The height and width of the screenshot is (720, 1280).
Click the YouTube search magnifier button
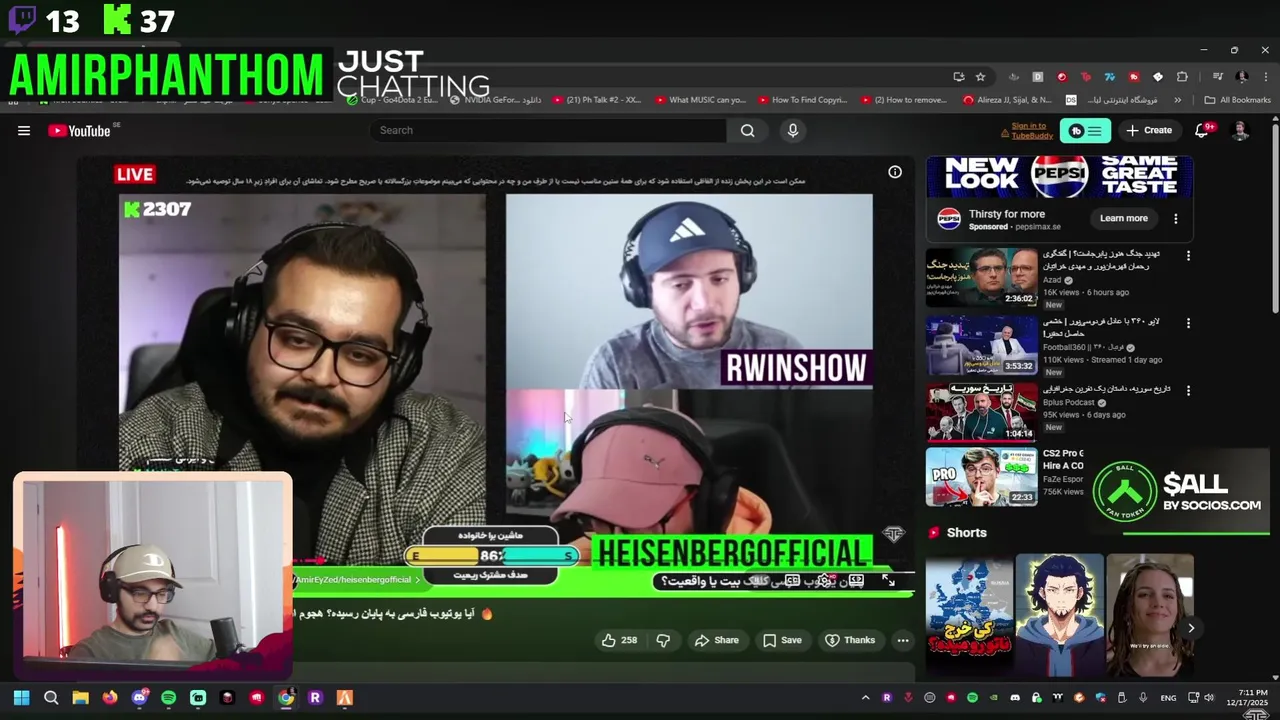(x=747, y=130)
